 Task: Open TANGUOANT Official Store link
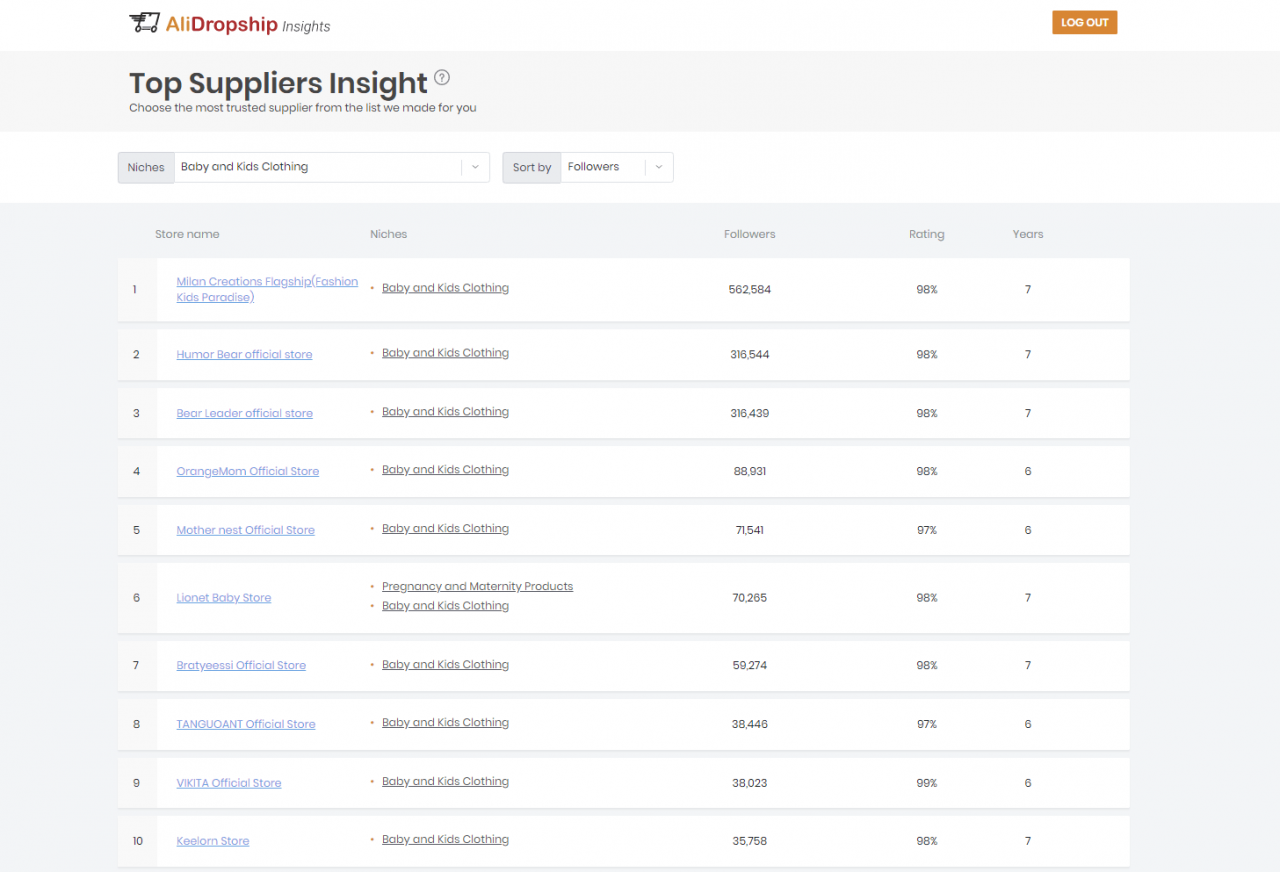click(245, 723)
